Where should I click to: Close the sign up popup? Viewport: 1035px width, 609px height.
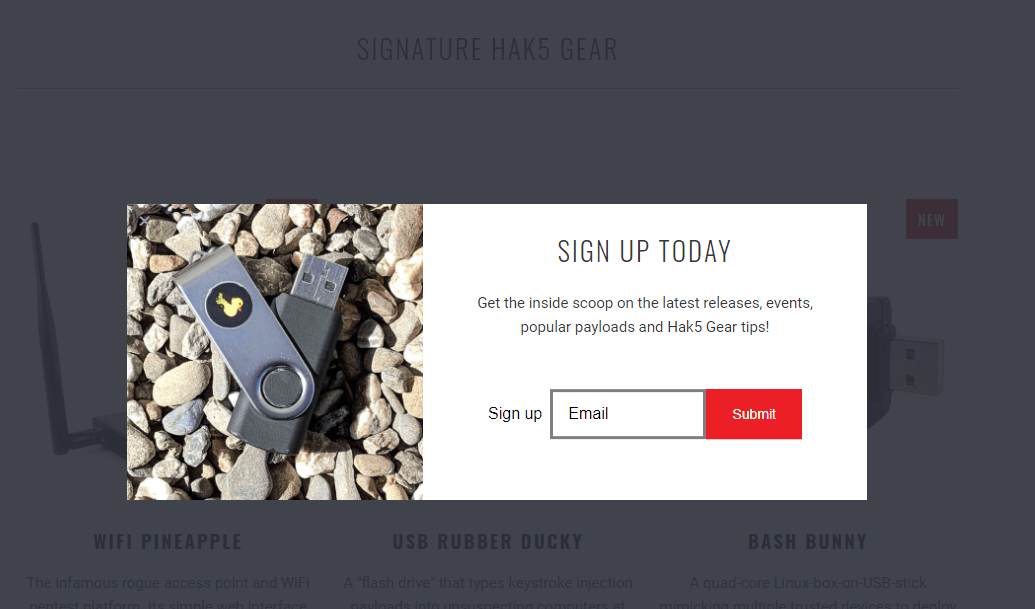[x=143, y=221]
